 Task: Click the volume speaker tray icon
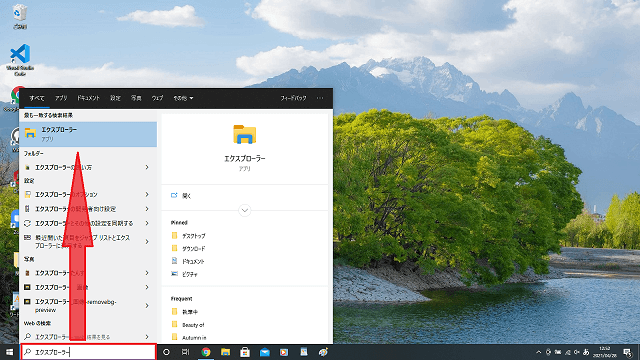[577, 352]
